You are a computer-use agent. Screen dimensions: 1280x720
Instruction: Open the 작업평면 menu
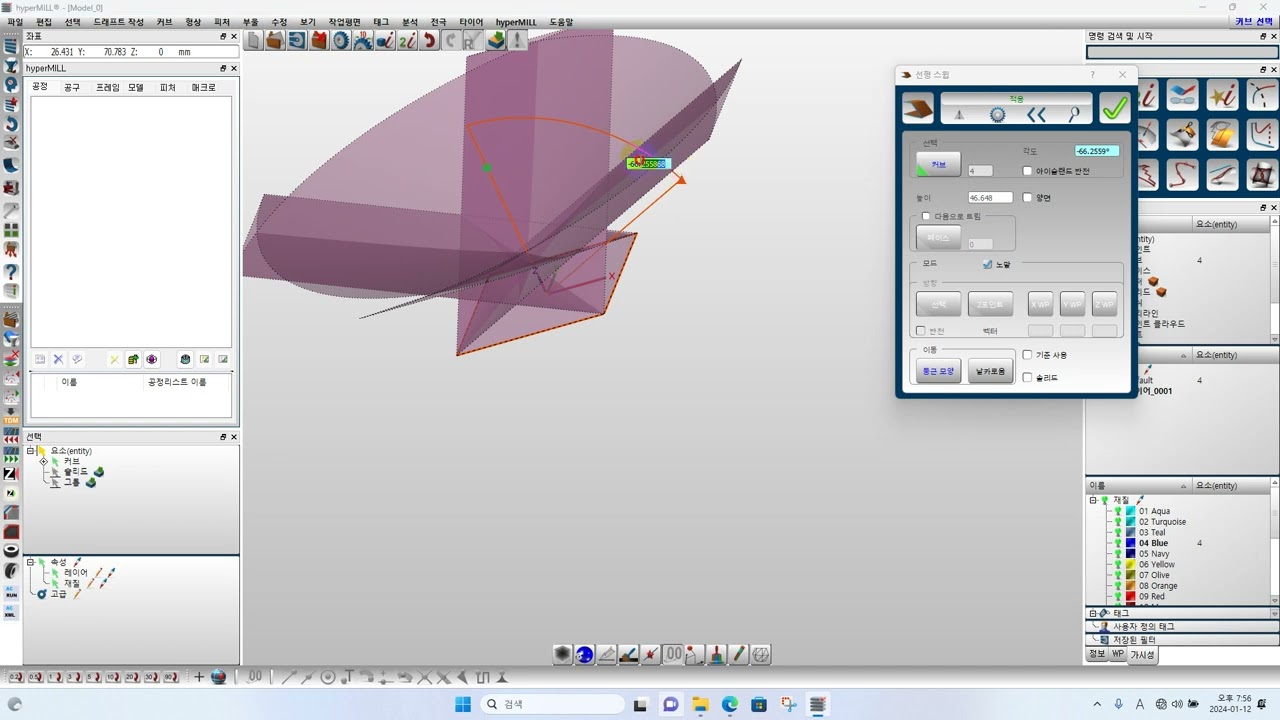coord(345,22)
